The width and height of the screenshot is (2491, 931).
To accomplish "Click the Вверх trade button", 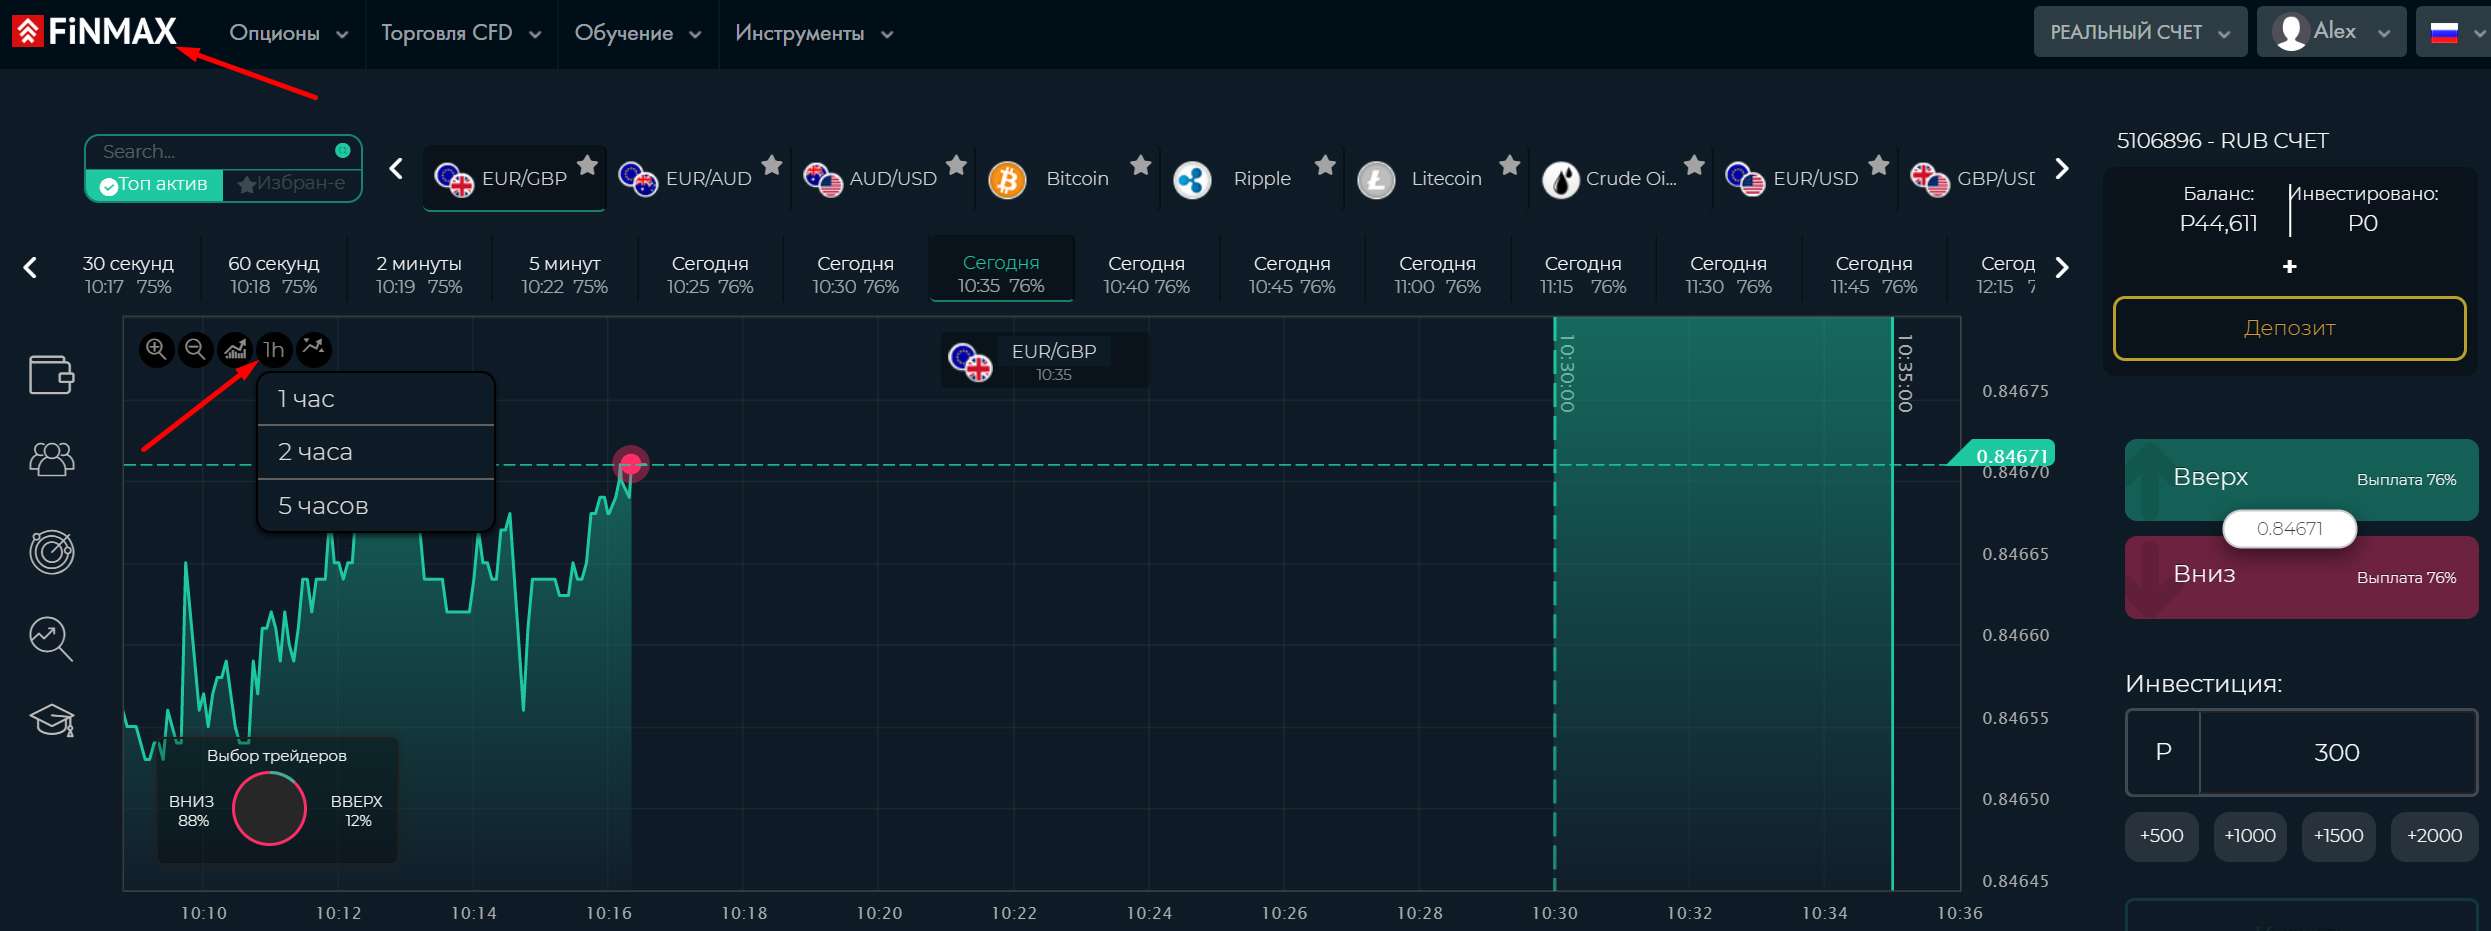I will pyautogui.click(x=2301, y=479).
